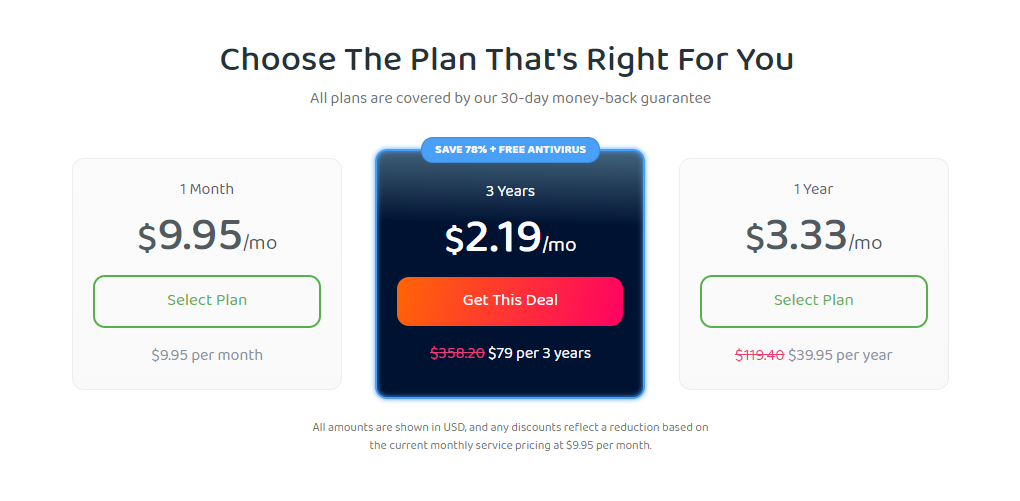Click the $79 per 3 years text
The image size is (1020, 501).
click(x=539, y=353)
